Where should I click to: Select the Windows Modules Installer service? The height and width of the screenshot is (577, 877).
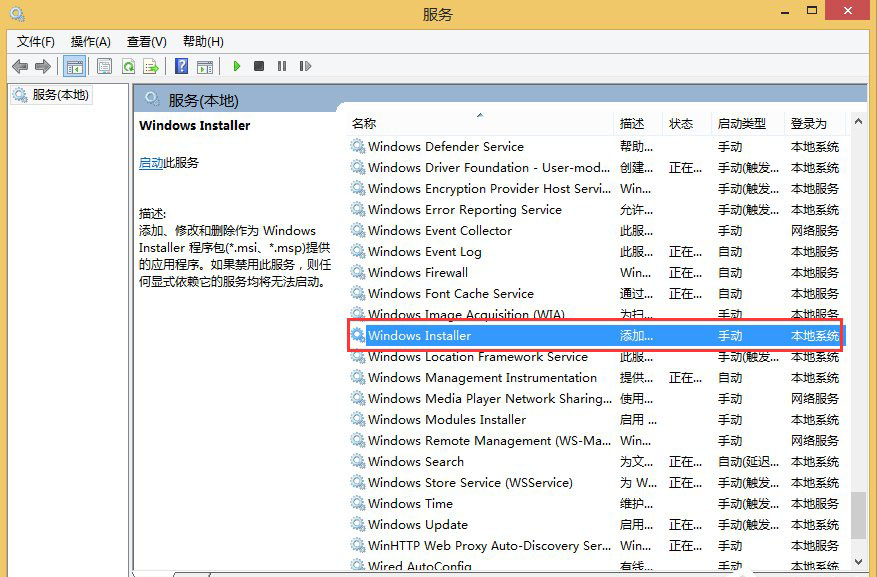595,419
